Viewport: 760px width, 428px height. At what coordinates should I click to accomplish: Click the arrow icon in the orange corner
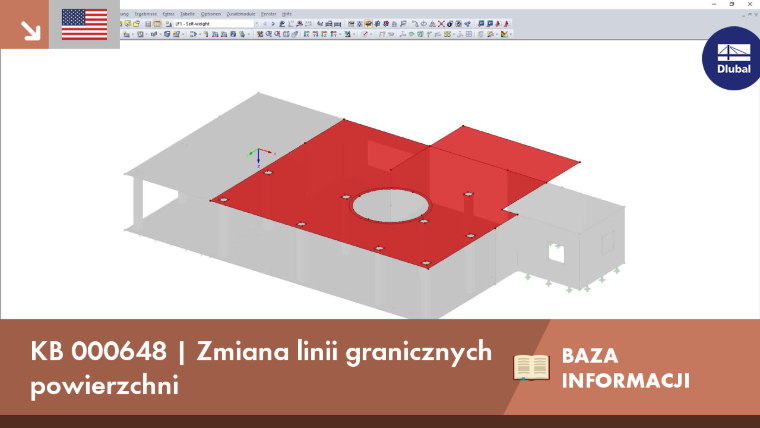pyautogui.click(x=30, y=31)
